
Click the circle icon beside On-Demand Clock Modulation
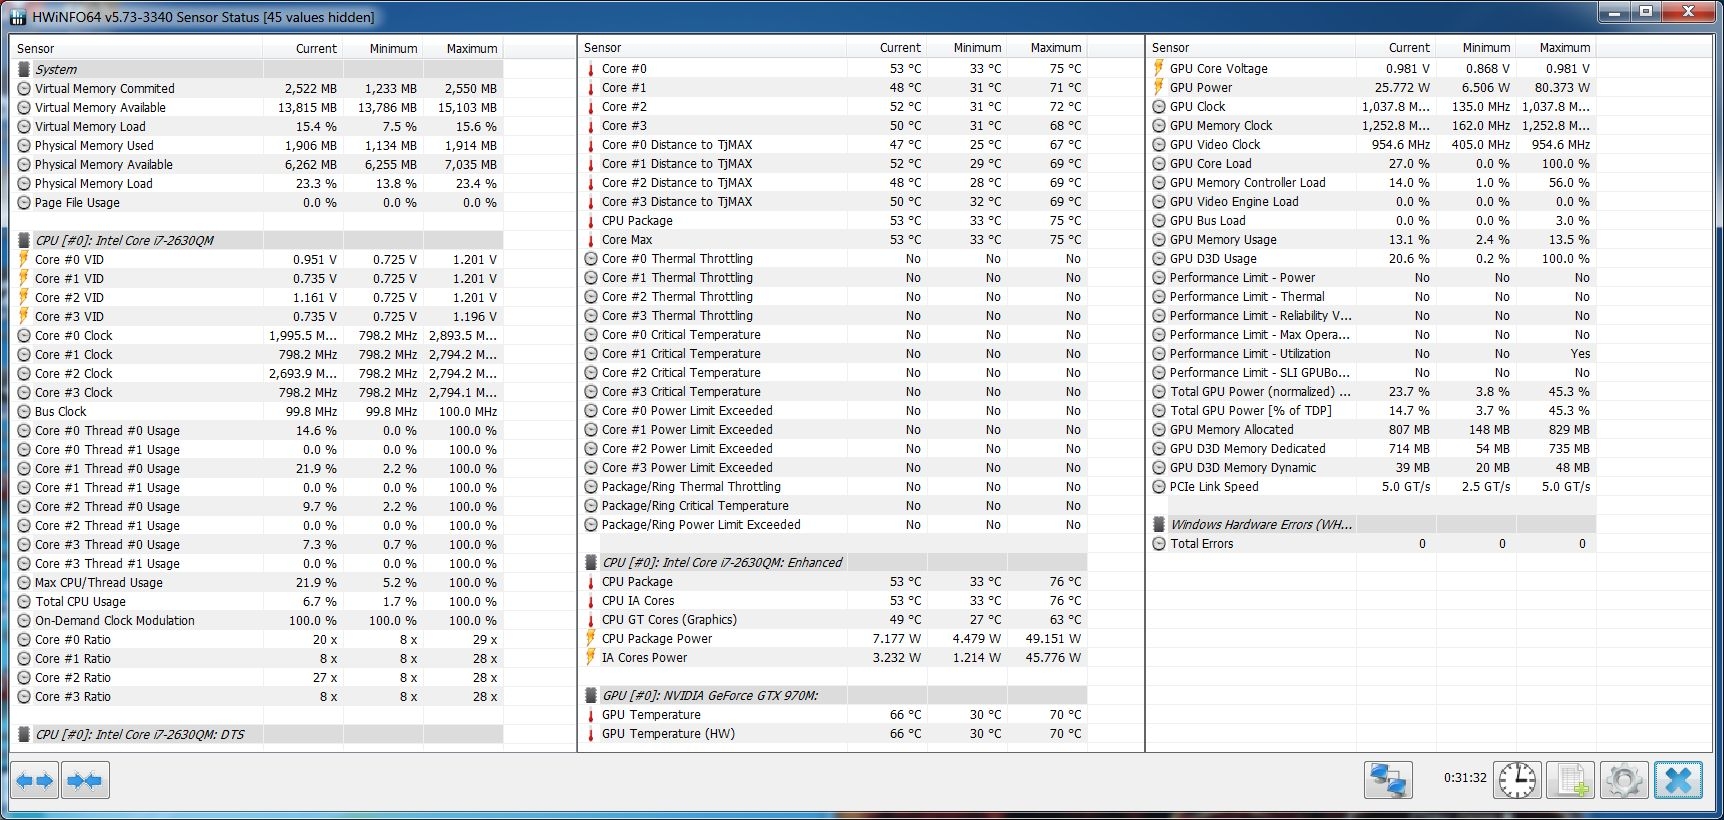pos(24,621)
